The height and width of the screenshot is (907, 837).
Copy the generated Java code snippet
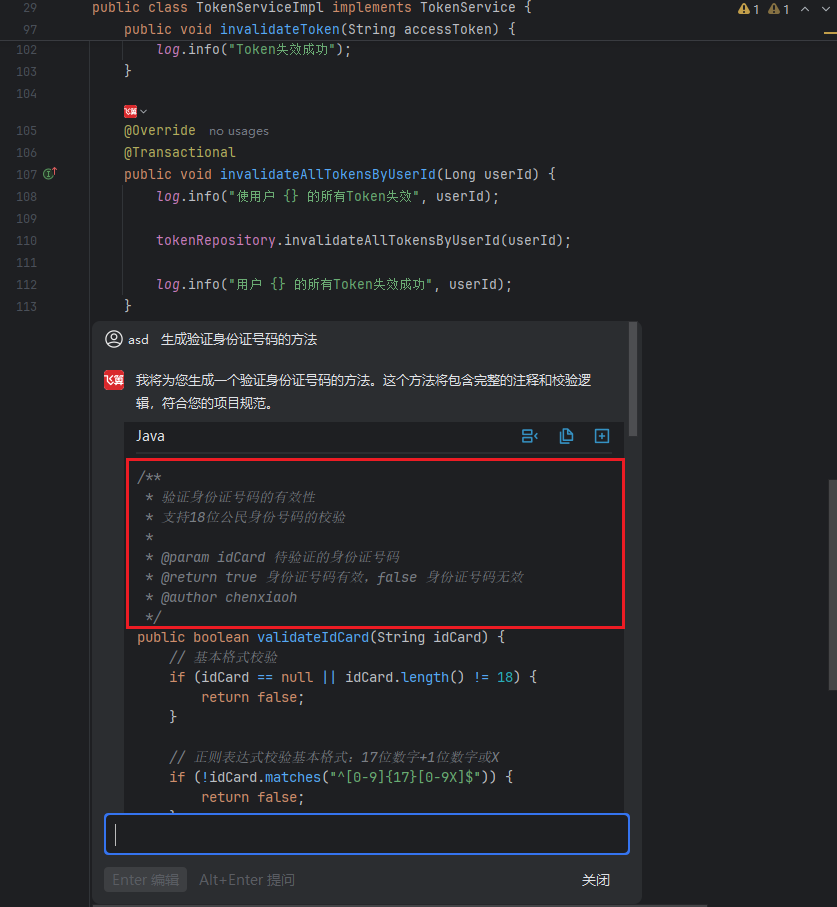[x=566, y=436]
